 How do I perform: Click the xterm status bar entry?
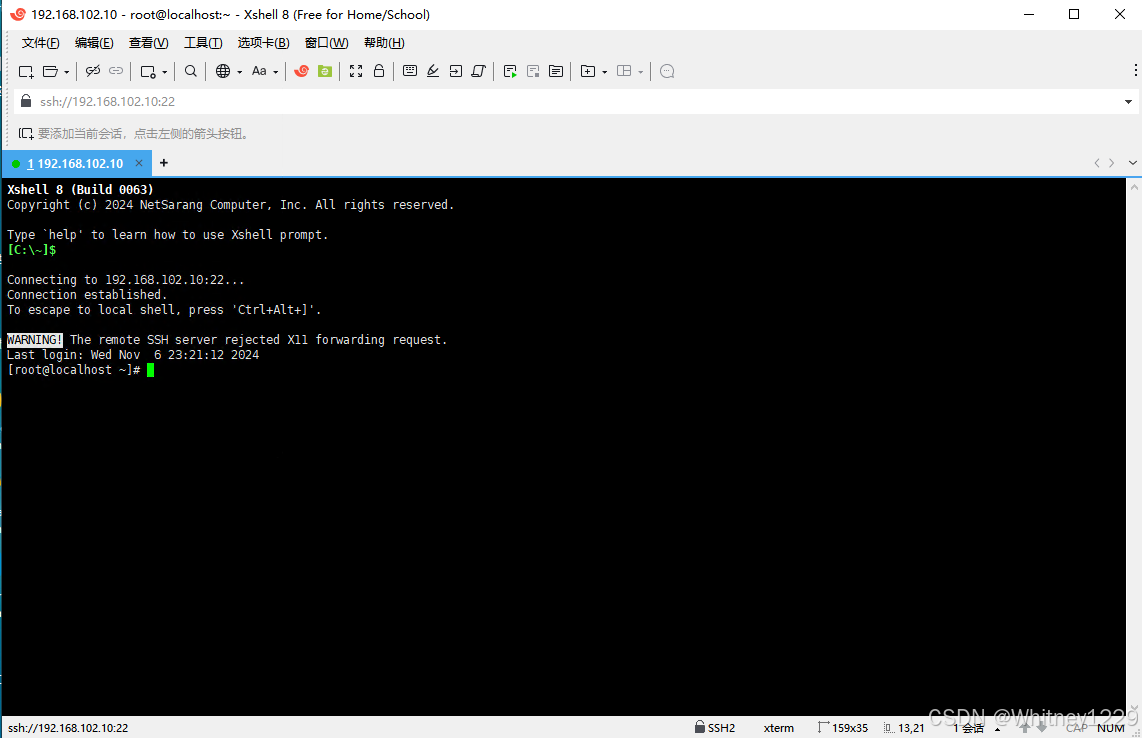[x=779, y=728]
